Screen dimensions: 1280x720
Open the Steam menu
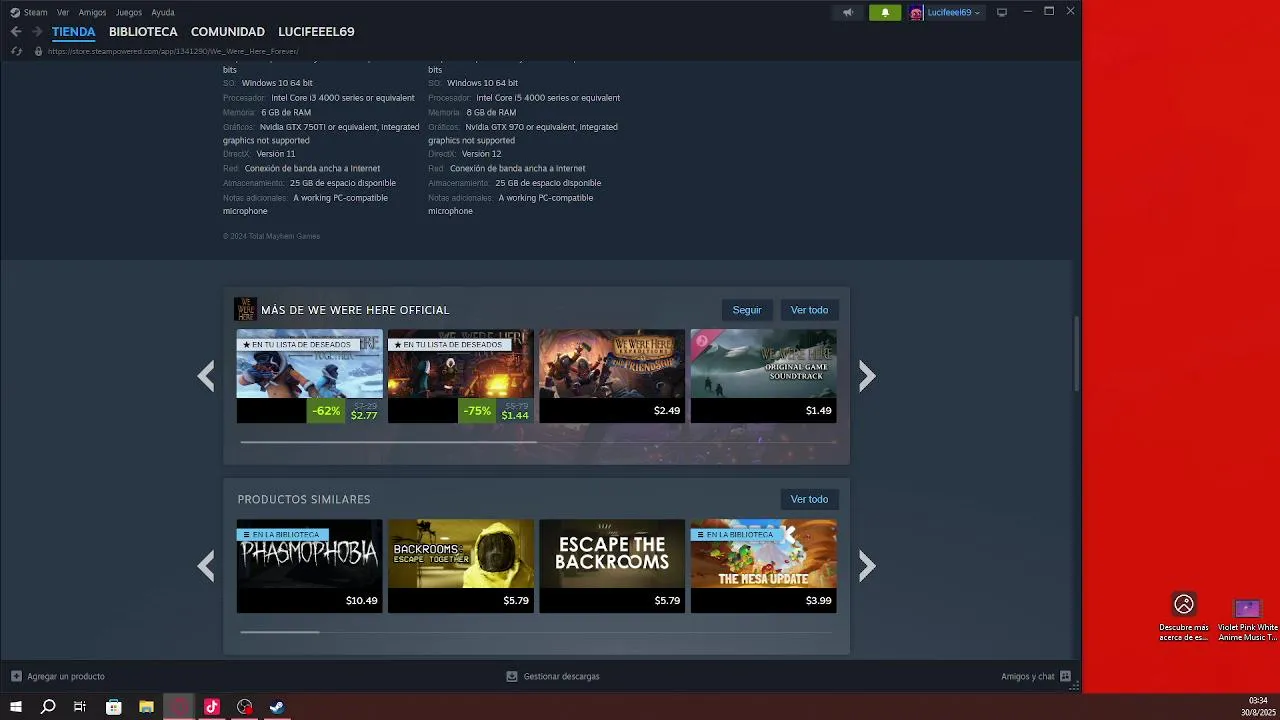point(35,13)
